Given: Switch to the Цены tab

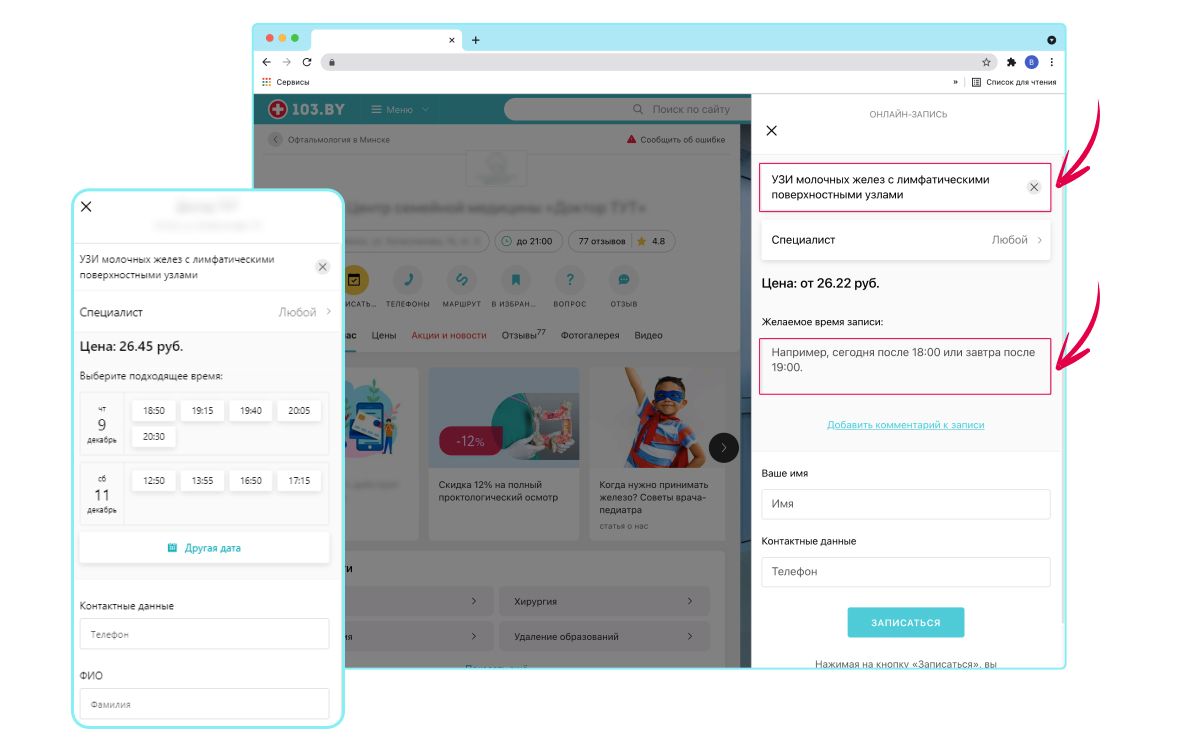Looking at the screenshot, I should click(384, 336).
